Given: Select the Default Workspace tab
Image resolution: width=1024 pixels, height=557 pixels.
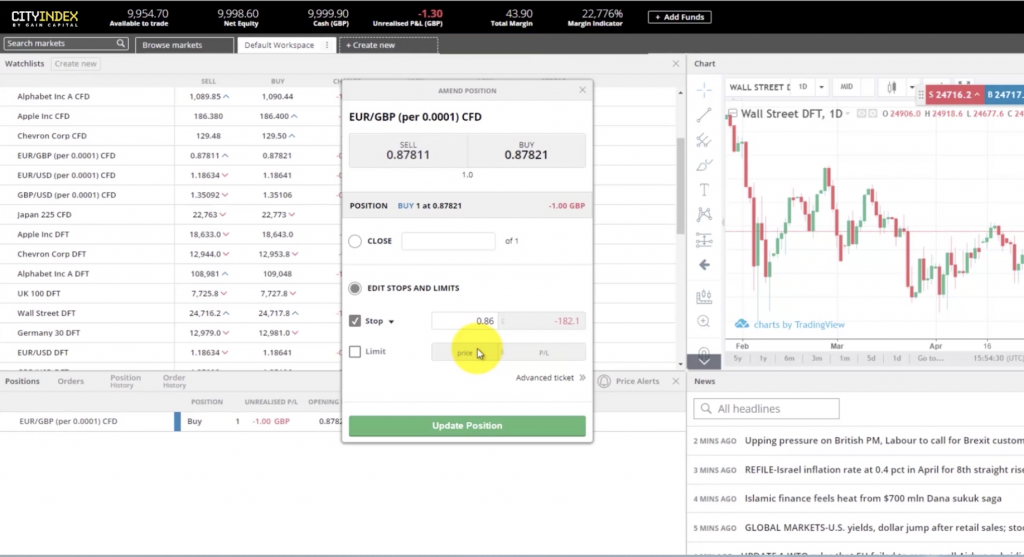Looking at the screenshot, I should click(x=279, y=45).
